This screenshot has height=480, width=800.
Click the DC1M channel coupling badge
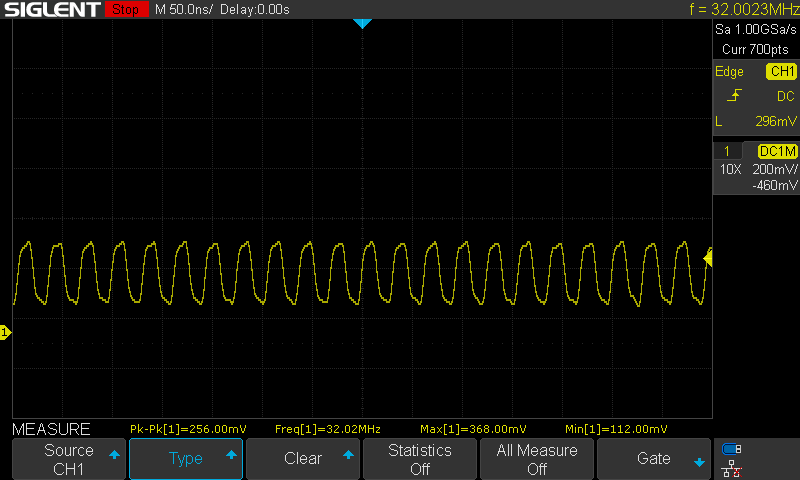tap(777, 151)
